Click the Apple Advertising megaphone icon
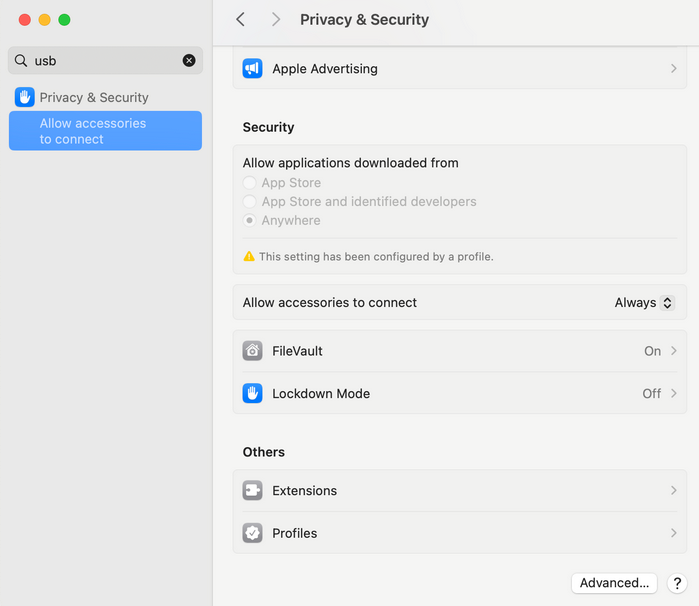699x606 pixels. (x=252, y=69)
